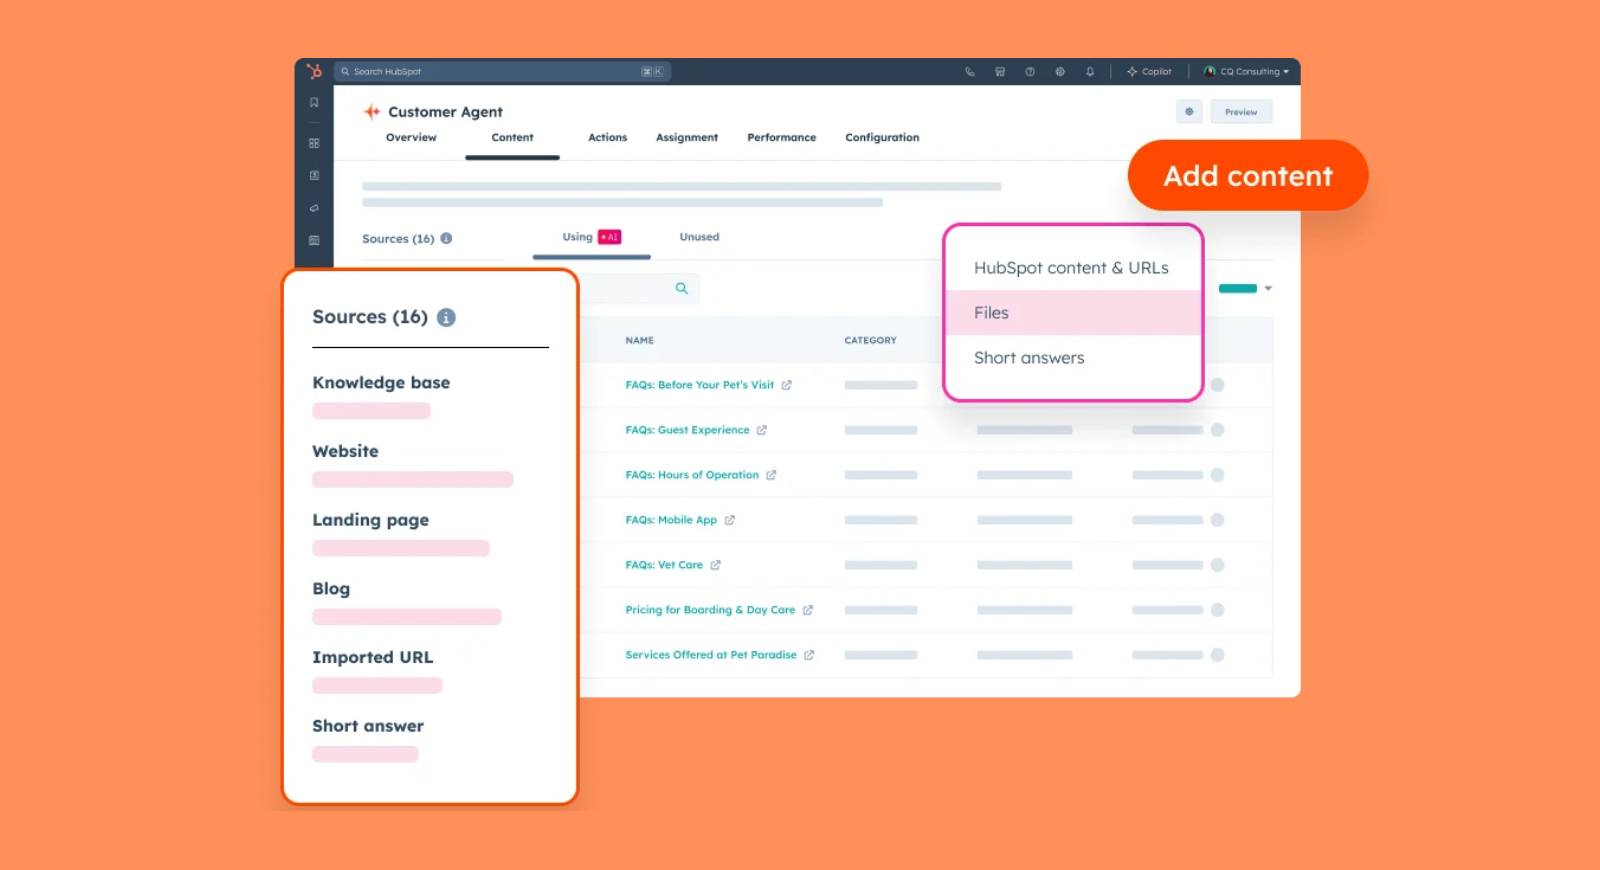1600x870 pixels.
Task: Open the FAQs: Before Your Pet's Visit link
Action: pyautogui.click(x=699, y=385)
